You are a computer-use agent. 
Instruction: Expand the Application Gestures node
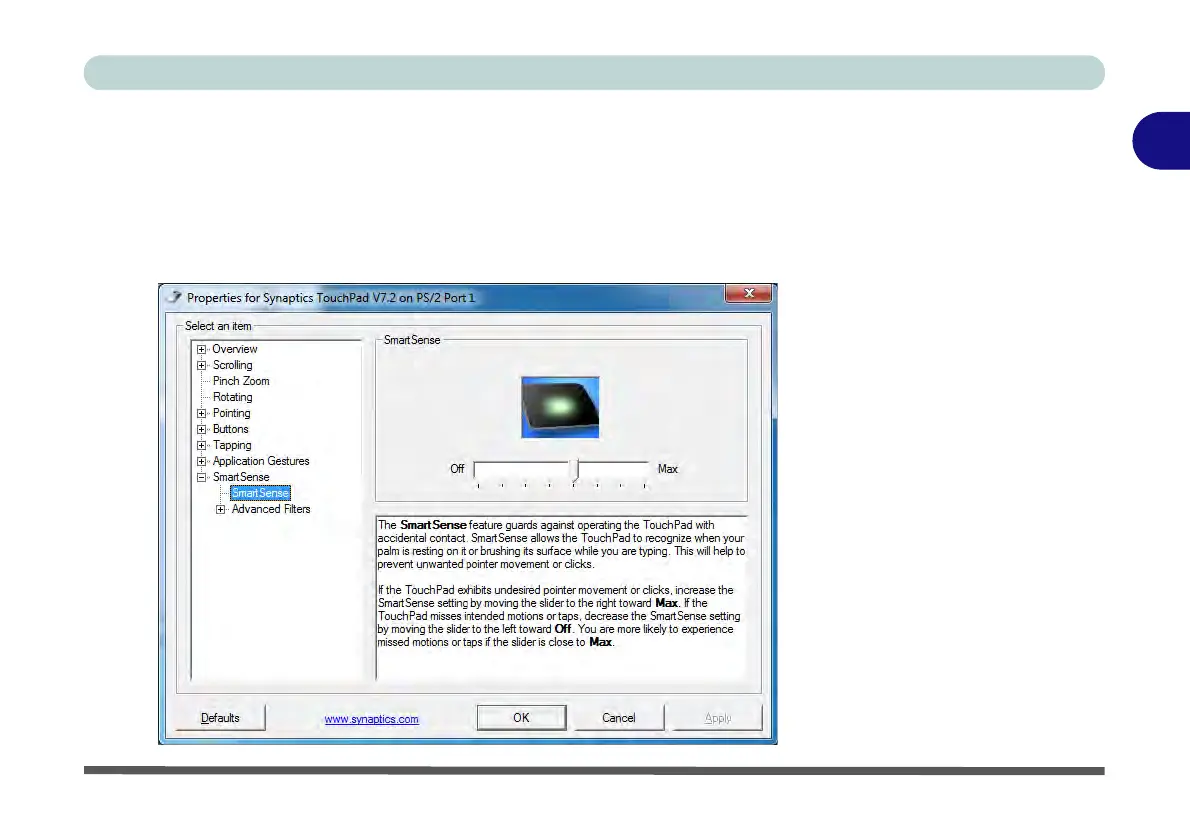201,461
